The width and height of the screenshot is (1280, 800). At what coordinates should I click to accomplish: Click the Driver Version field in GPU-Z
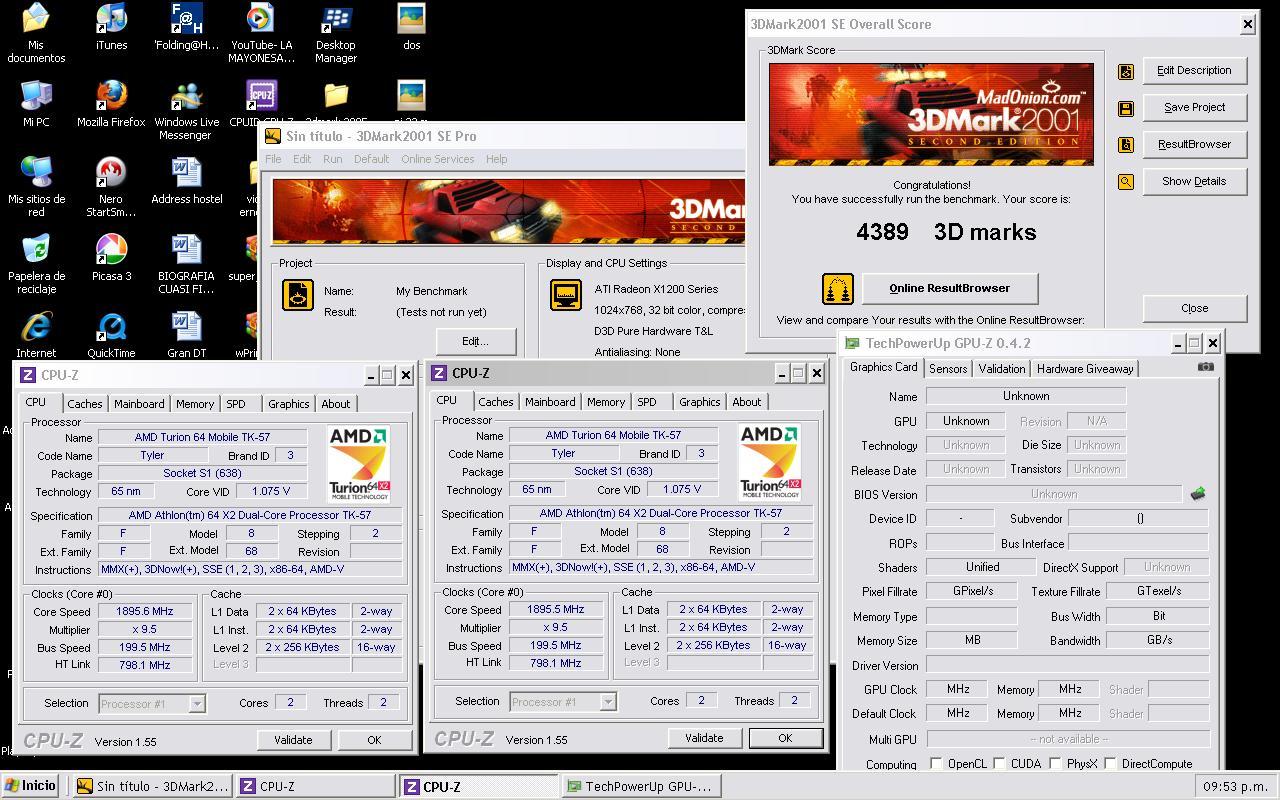[x=1067, y=665]
